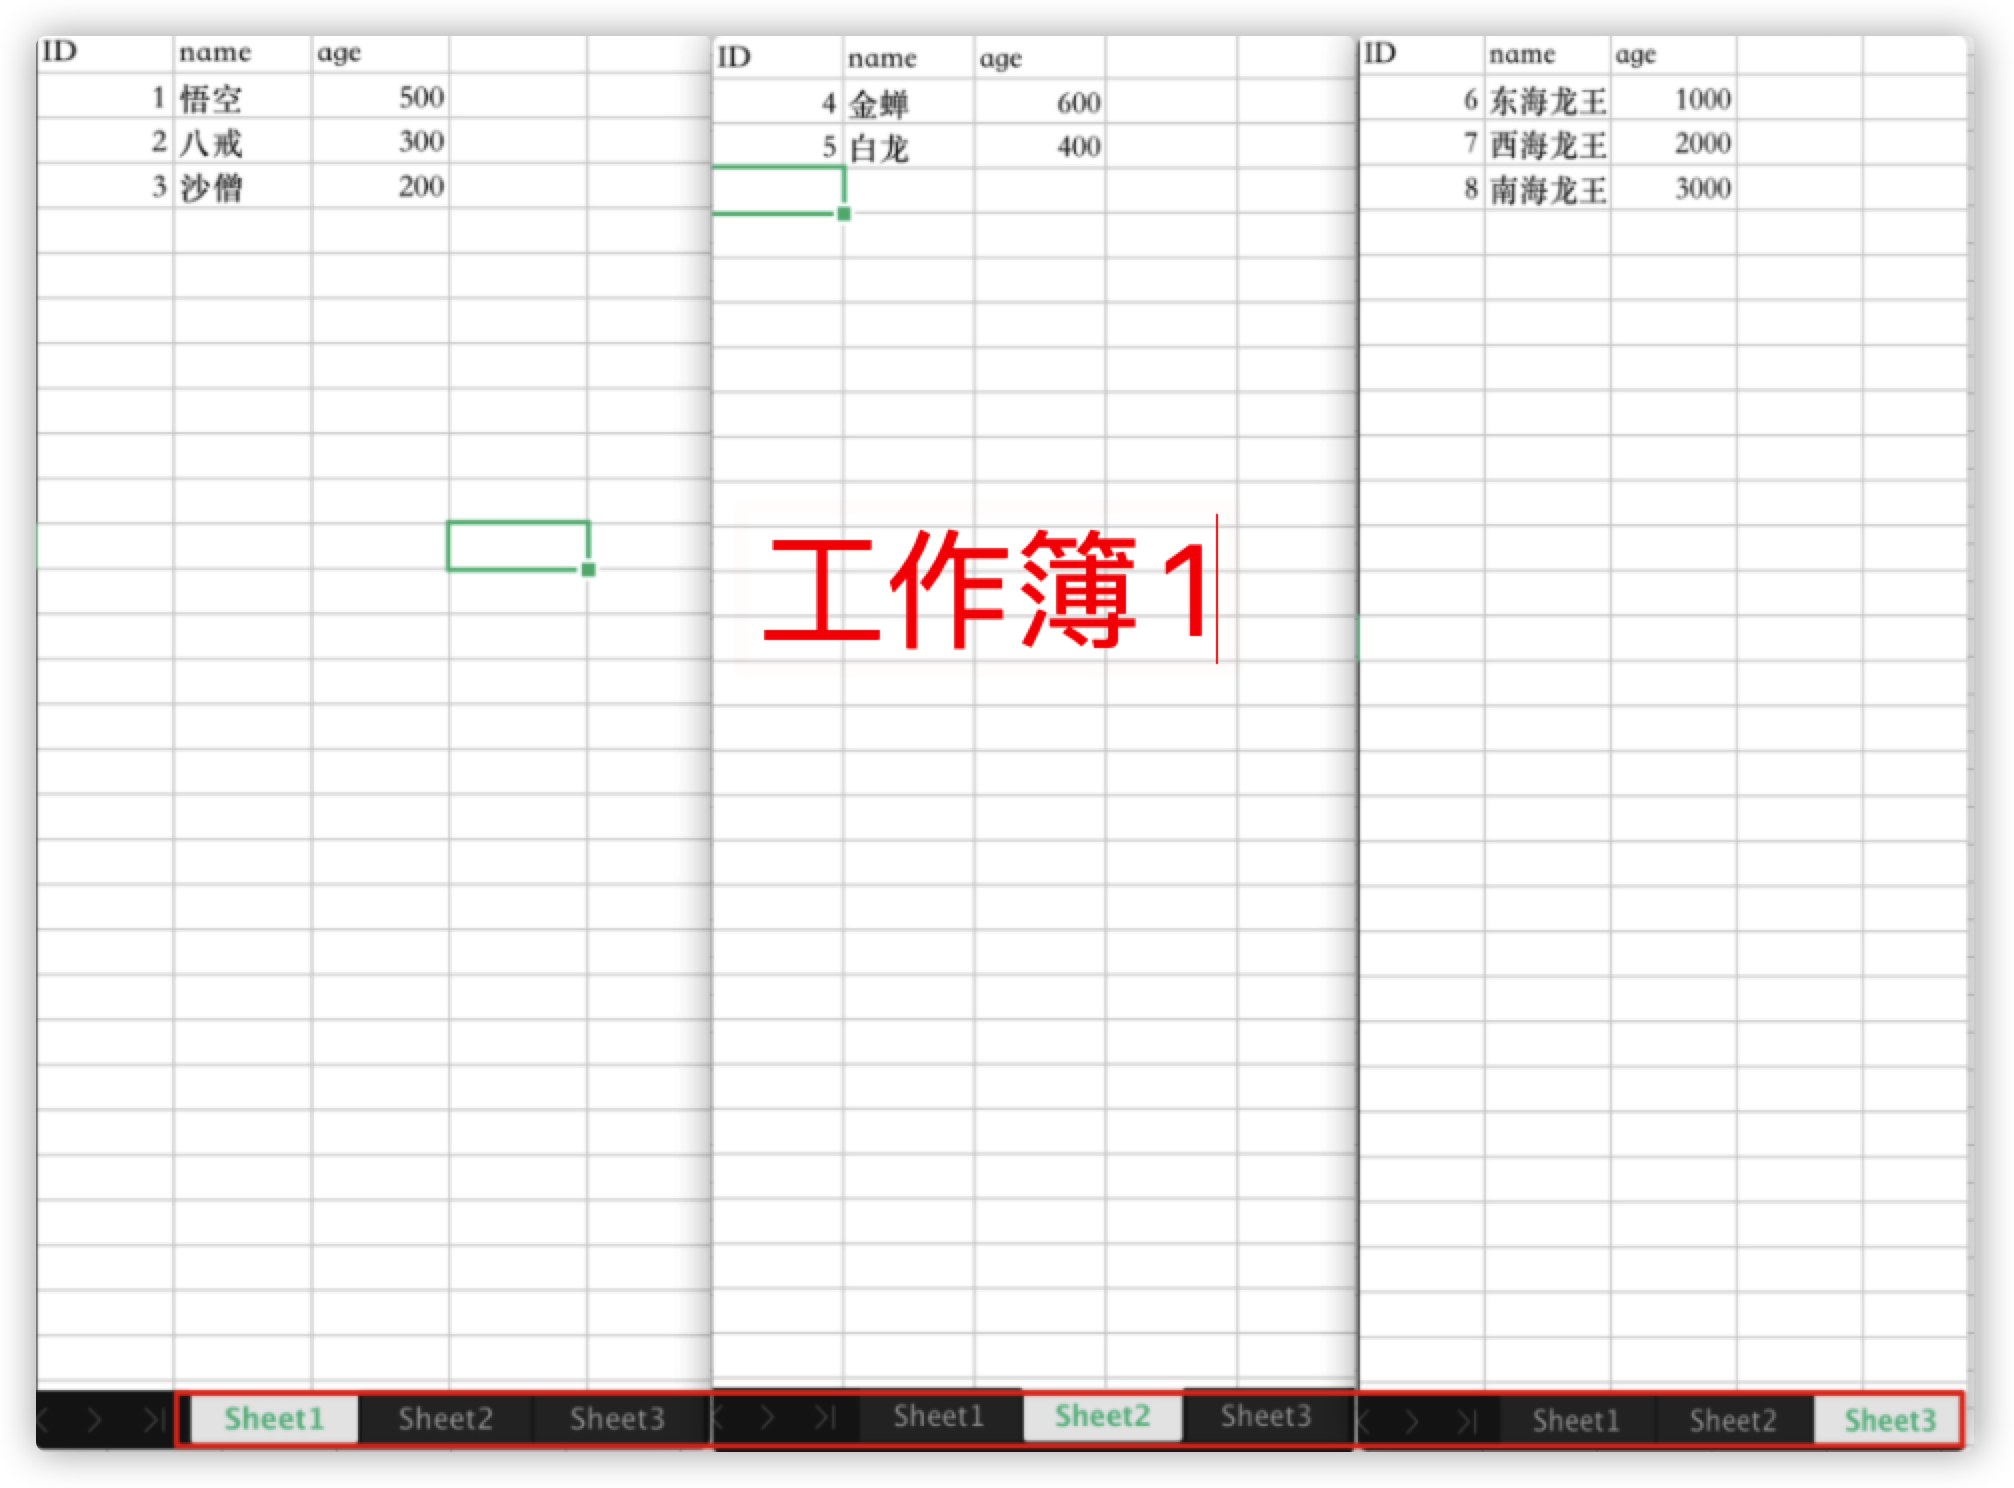Click age value 3000 for 南海龙王
Screen dimensions: 2014x1488
pyautogui.click(x=1701, y=189)
